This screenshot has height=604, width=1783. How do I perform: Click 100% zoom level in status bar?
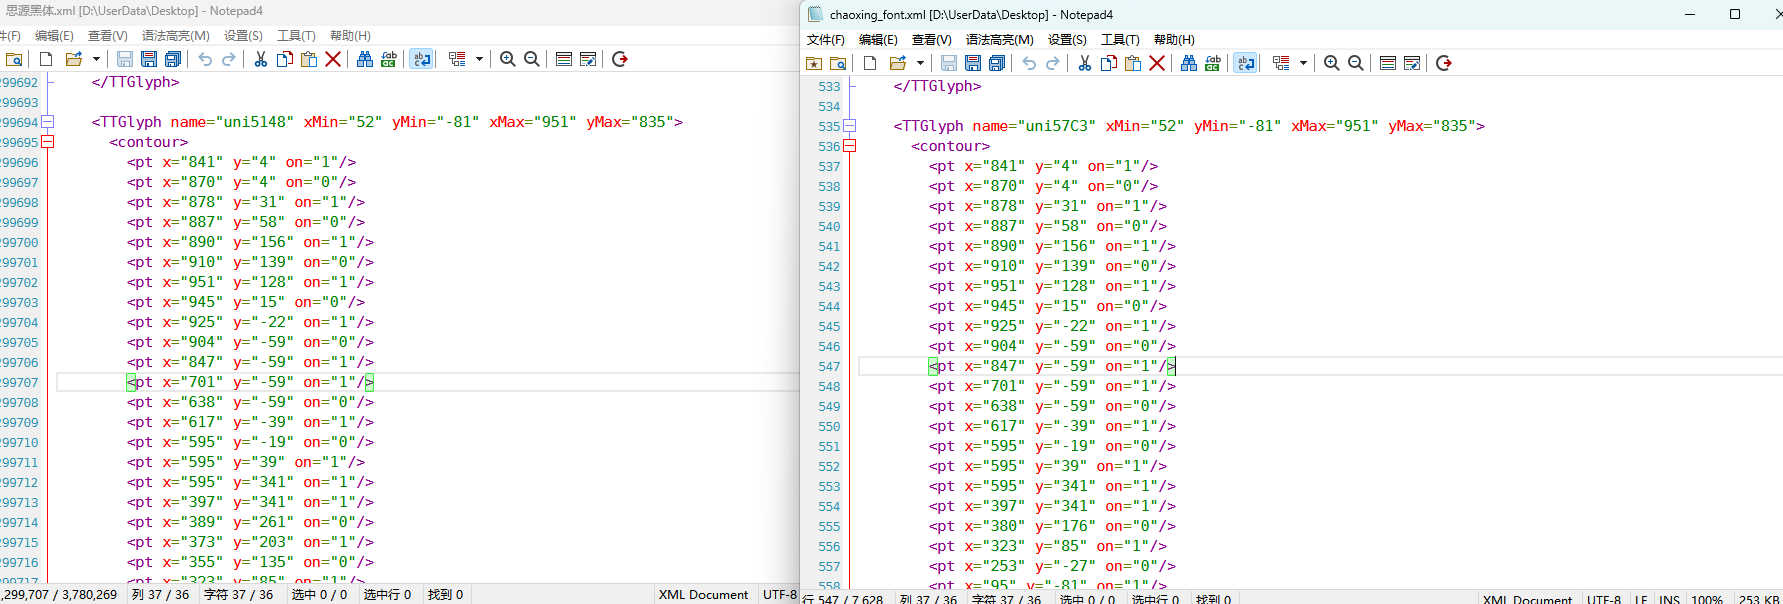pos(1707,598)
